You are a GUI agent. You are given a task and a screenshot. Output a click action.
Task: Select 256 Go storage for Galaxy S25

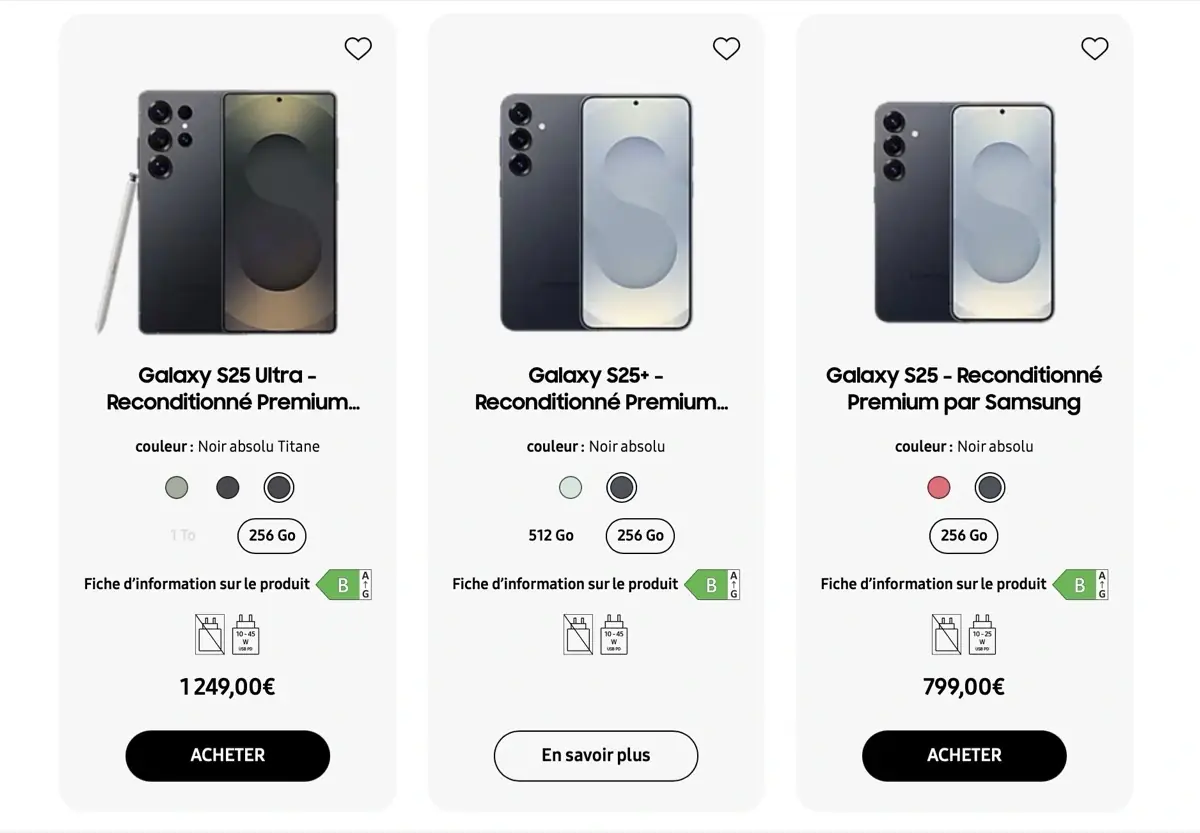[x=963, y=536]
